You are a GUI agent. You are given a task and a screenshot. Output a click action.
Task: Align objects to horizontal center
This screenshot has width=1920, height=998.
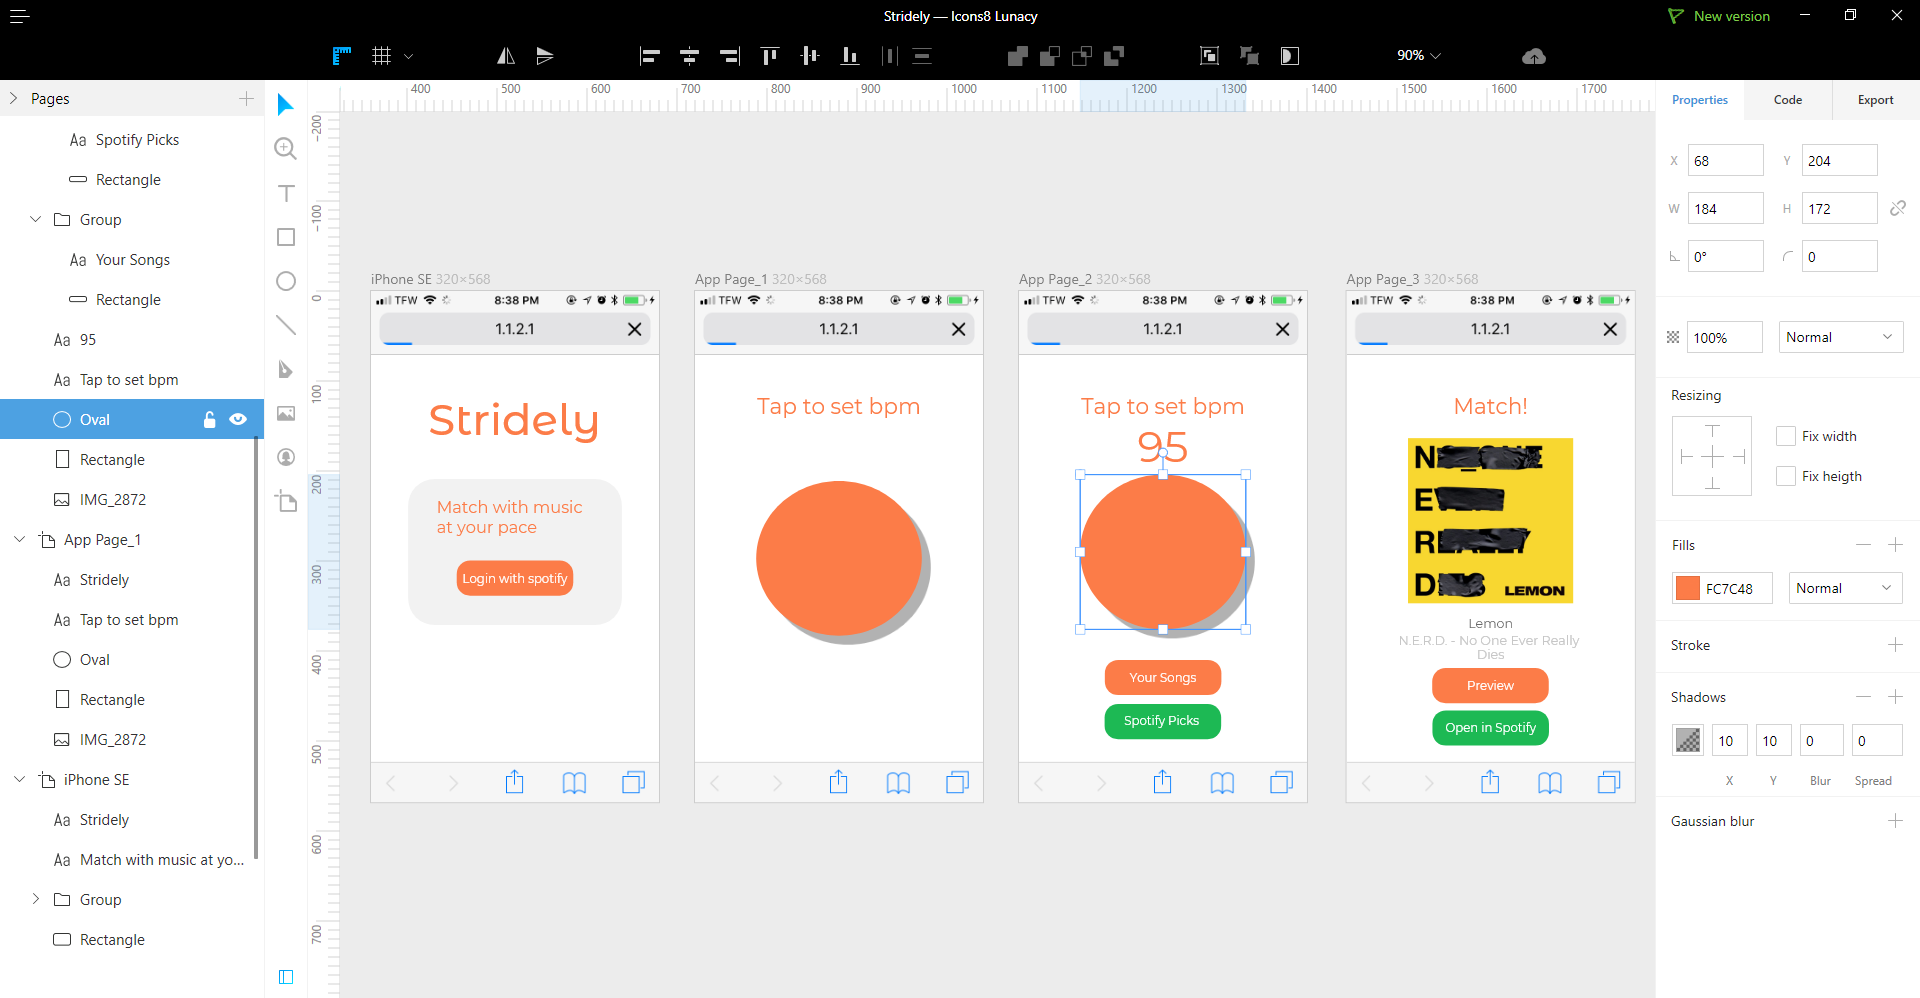click(x=689, y=56)
